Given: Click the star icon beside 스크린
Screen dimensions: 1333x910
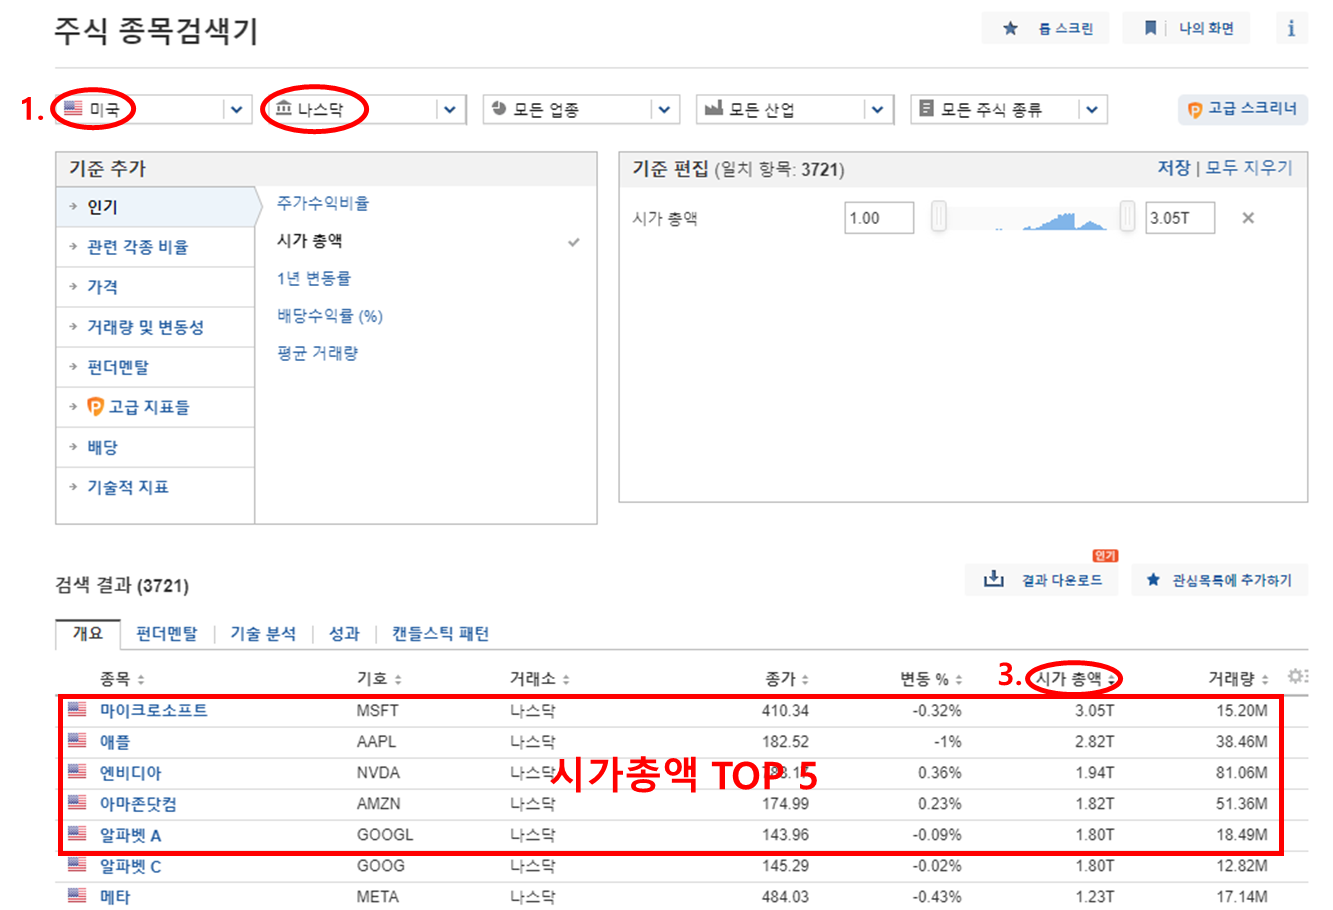Looking at the screenshot, I should coord(1010,28).
